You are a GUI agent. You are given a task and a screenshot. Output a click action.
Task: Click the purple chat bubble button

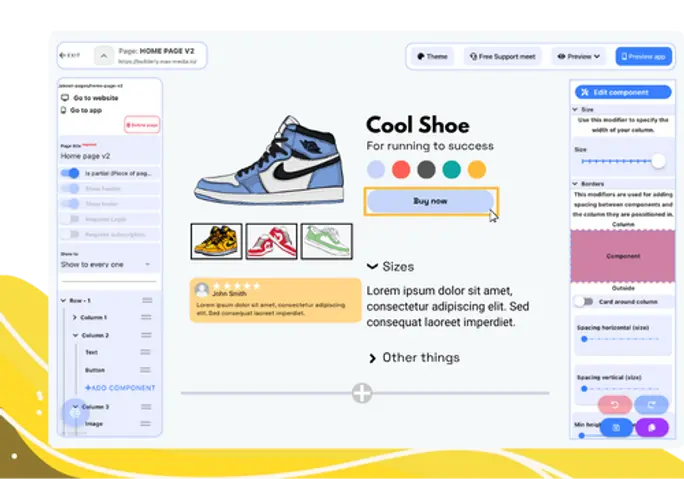pos(651,427)
